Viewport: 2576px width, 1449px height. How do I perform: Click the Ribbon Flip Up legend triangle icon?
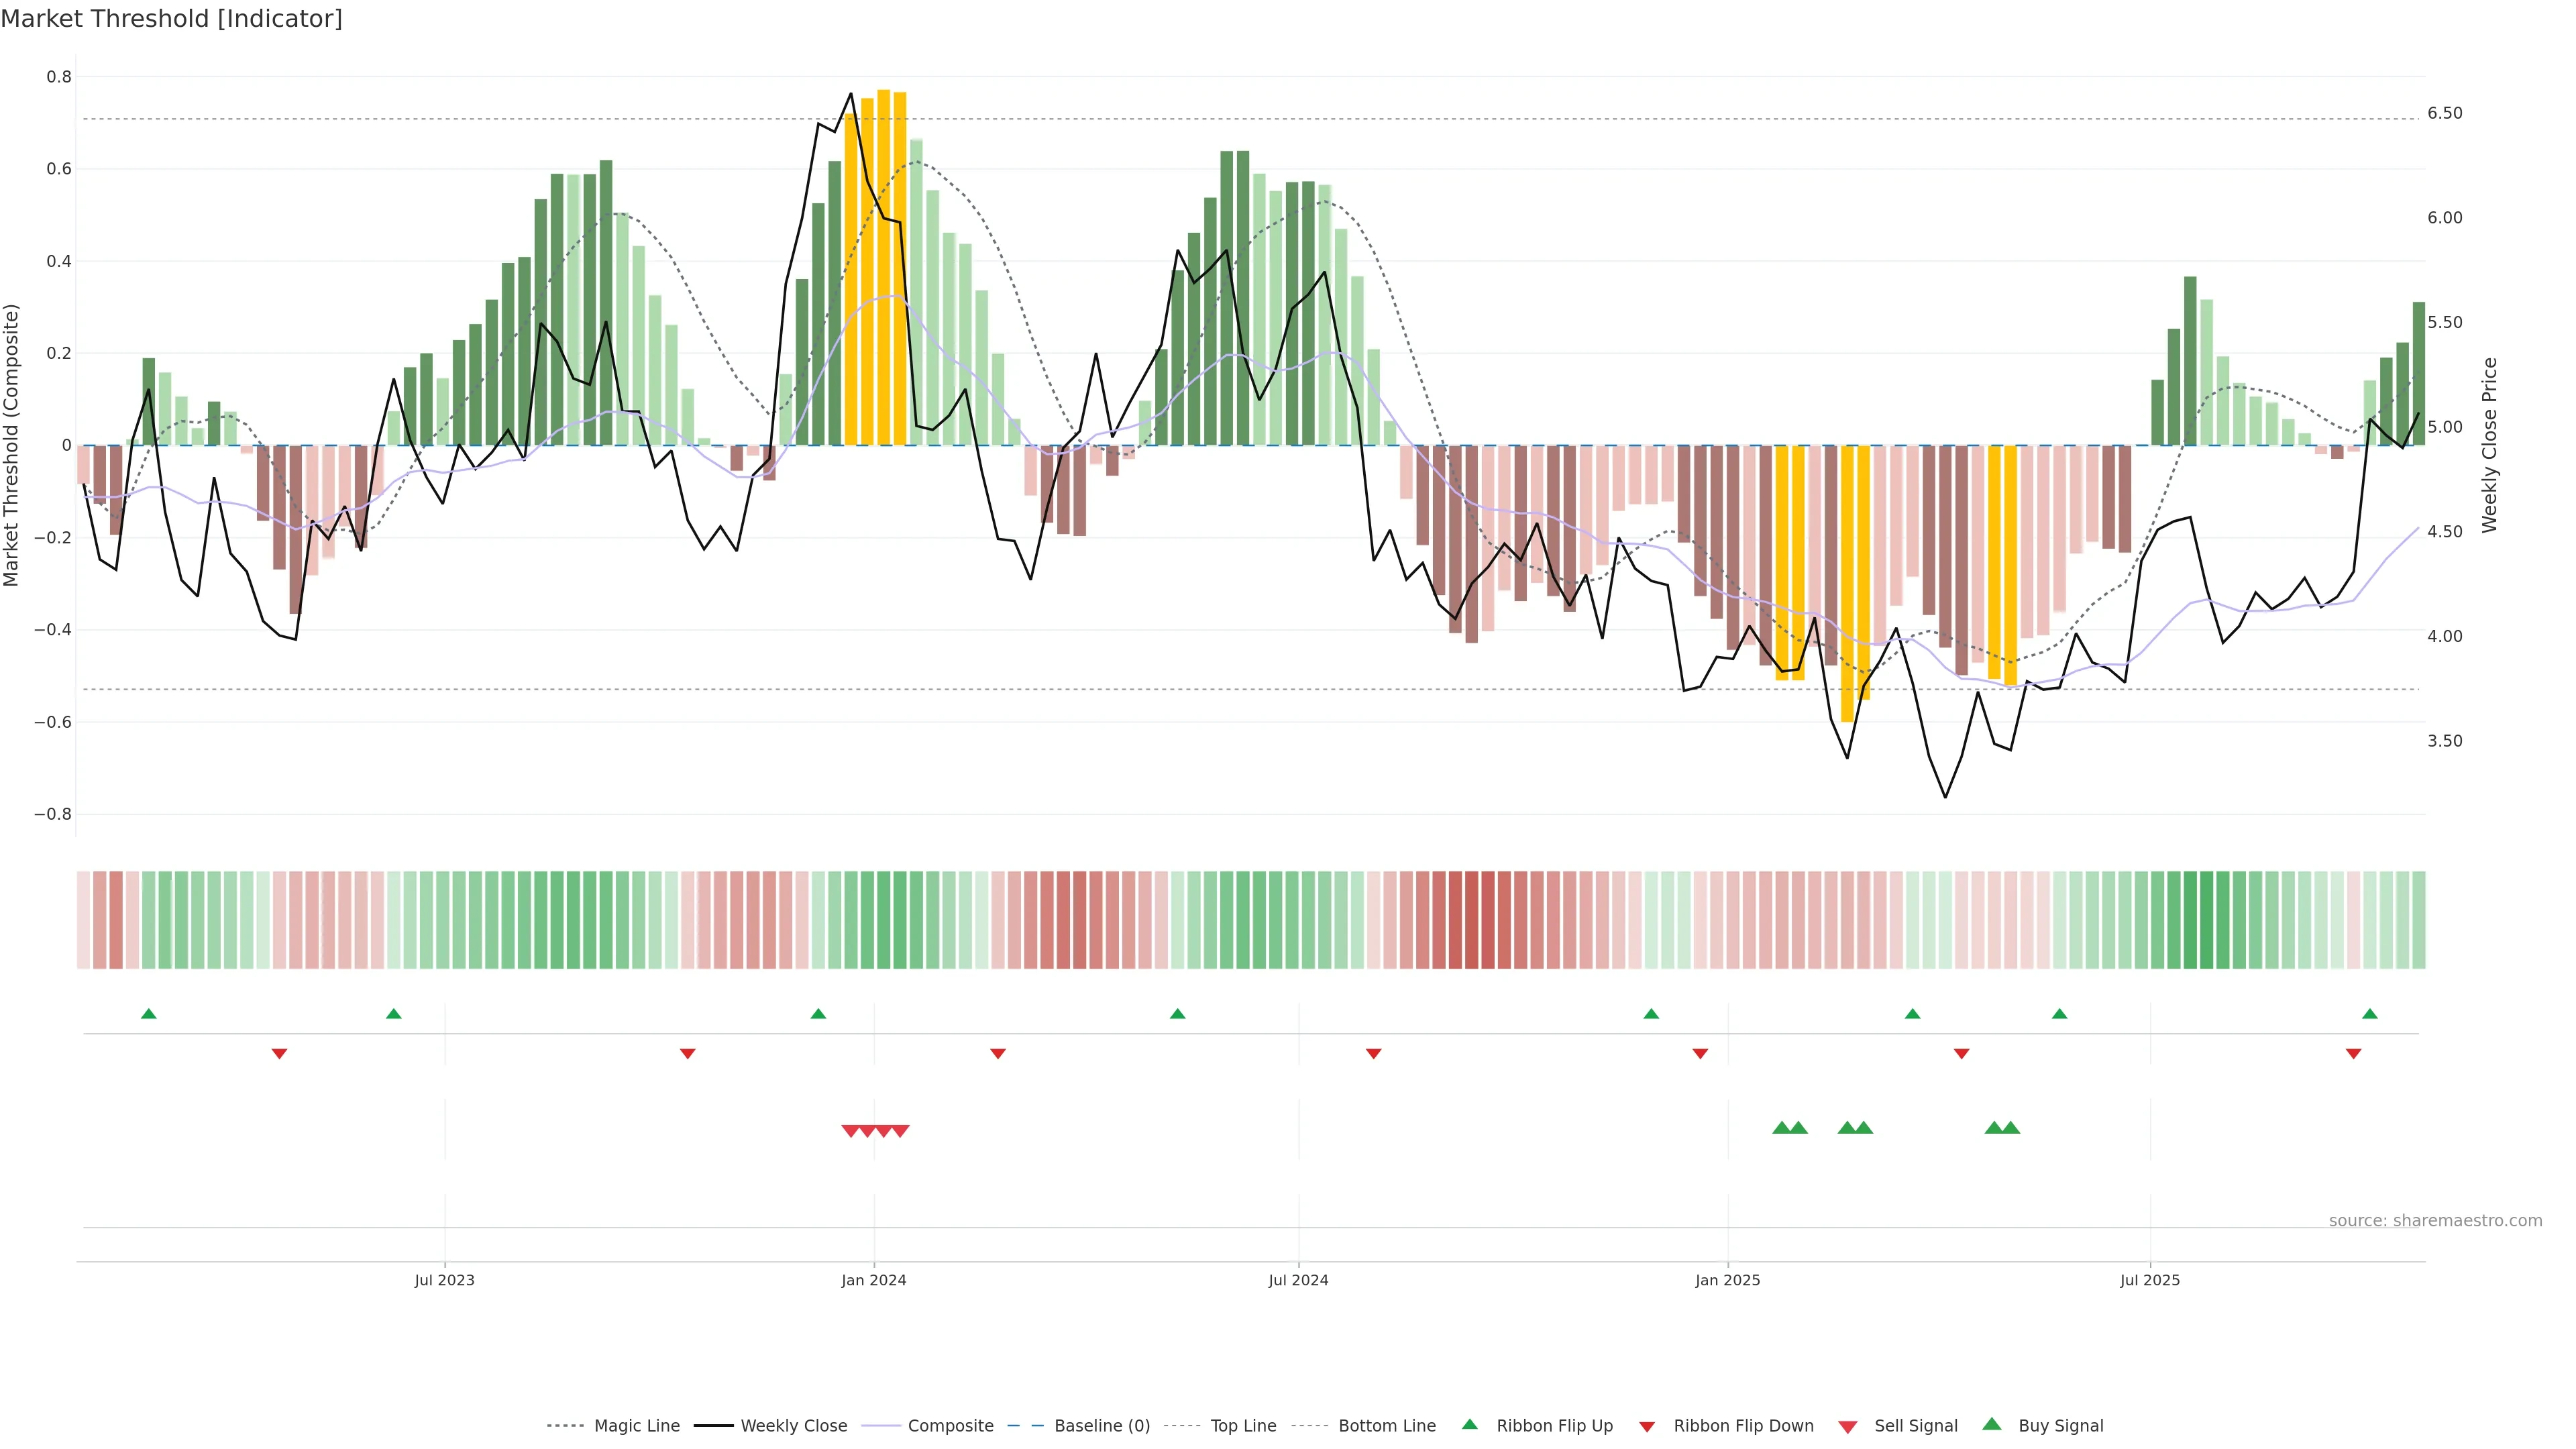(1469, 1424)
